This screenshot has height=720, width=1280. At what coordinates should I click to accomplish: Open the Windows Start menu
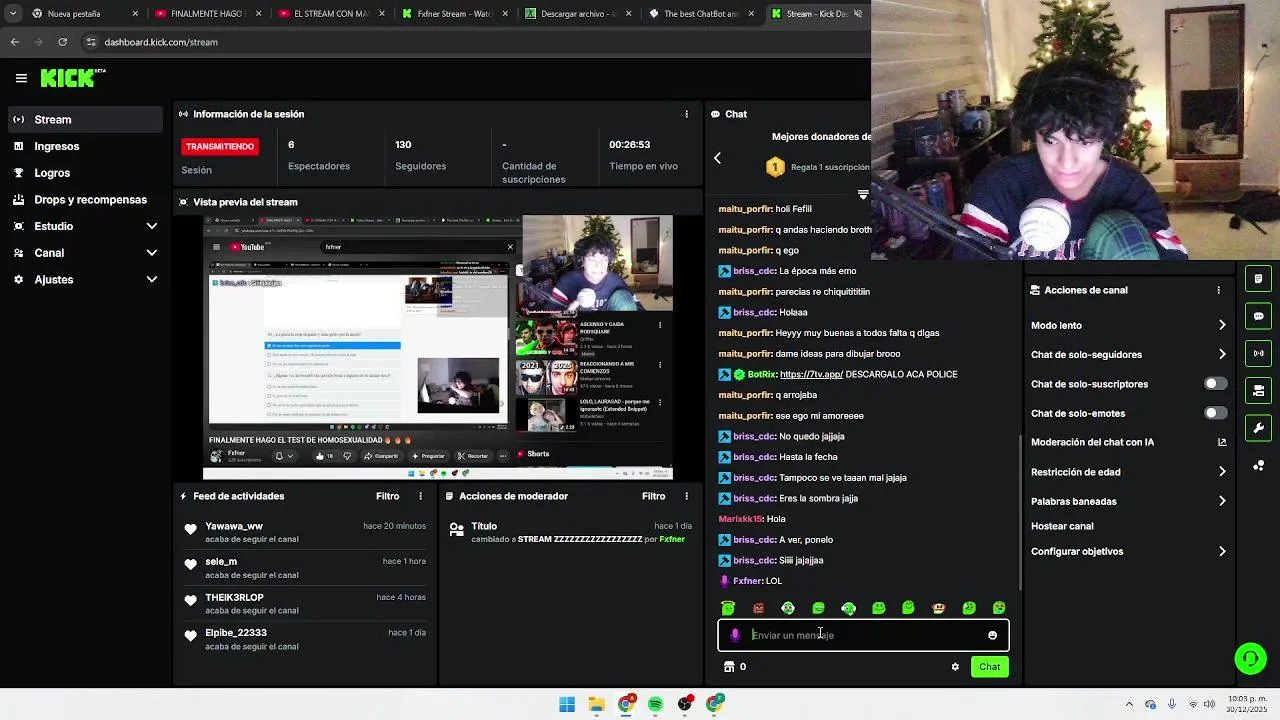[567, 704]
